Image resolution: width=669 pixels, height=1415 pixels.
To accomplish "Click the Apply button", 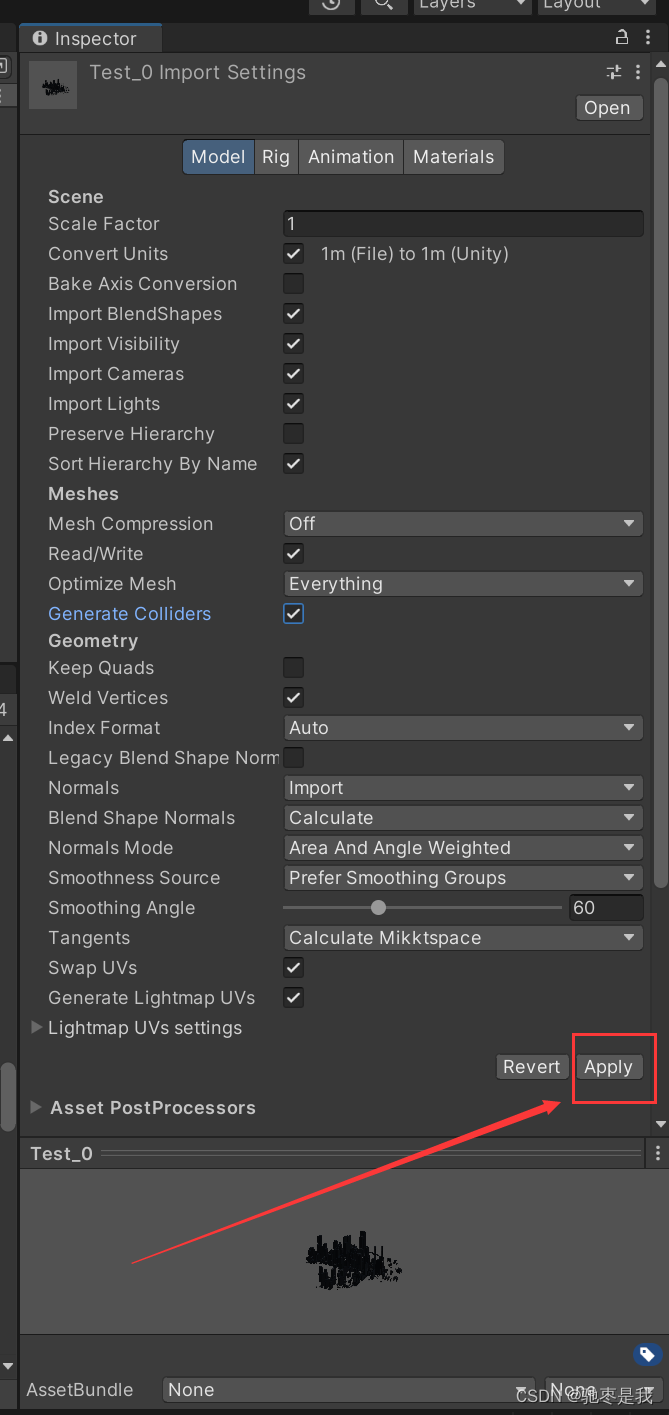I will tap(608, 1066).
